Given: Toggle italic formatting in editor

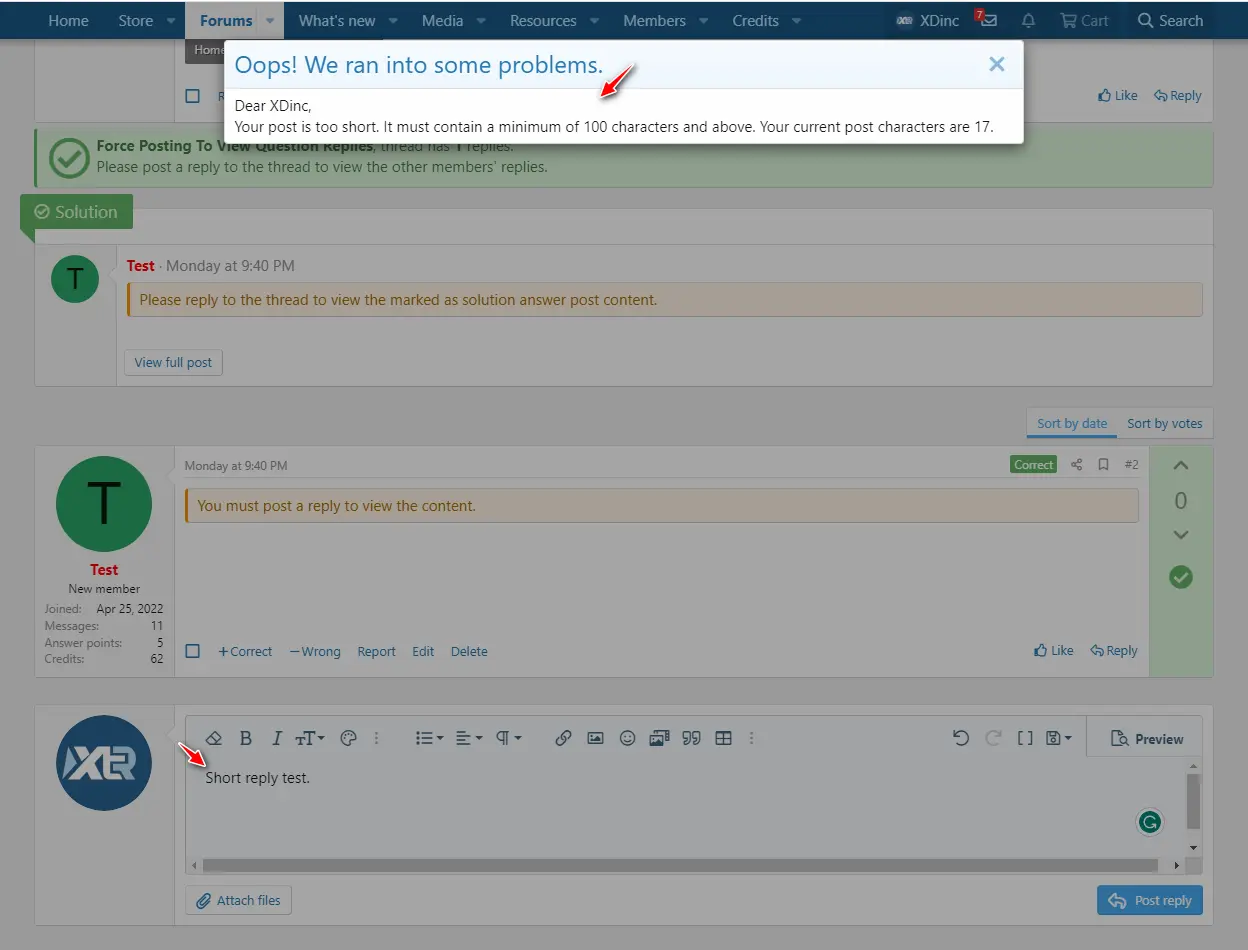Looking at the screenshot, I should click(277, 738).
